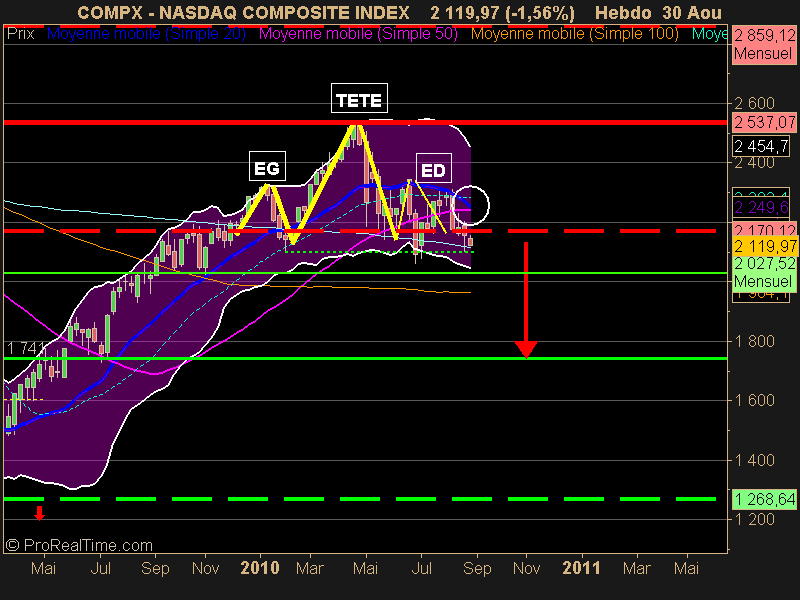
Task: Click Moyenne mobile (Simple 50) legend
Action: [x=358, y=34]
